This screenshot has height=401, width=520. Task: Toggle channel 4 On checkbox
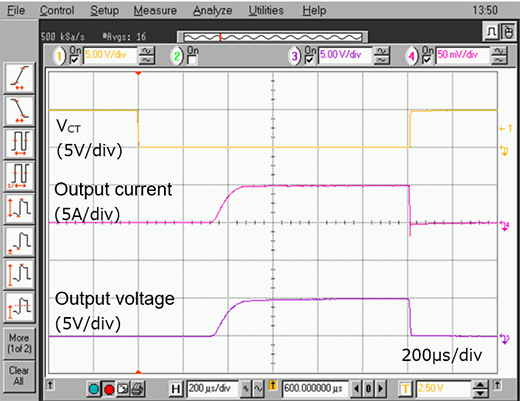point(427,59)
